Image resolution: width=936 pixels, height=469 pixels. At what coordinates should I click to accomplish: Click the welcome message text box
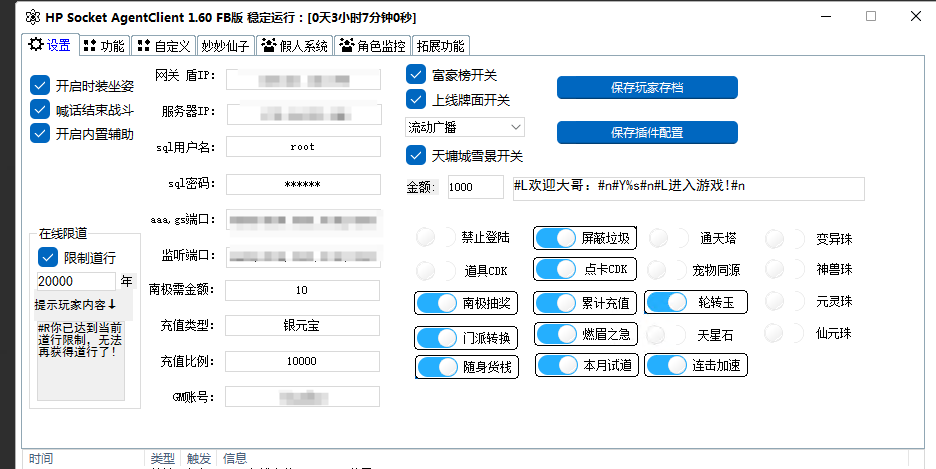[x=688, y=189]
